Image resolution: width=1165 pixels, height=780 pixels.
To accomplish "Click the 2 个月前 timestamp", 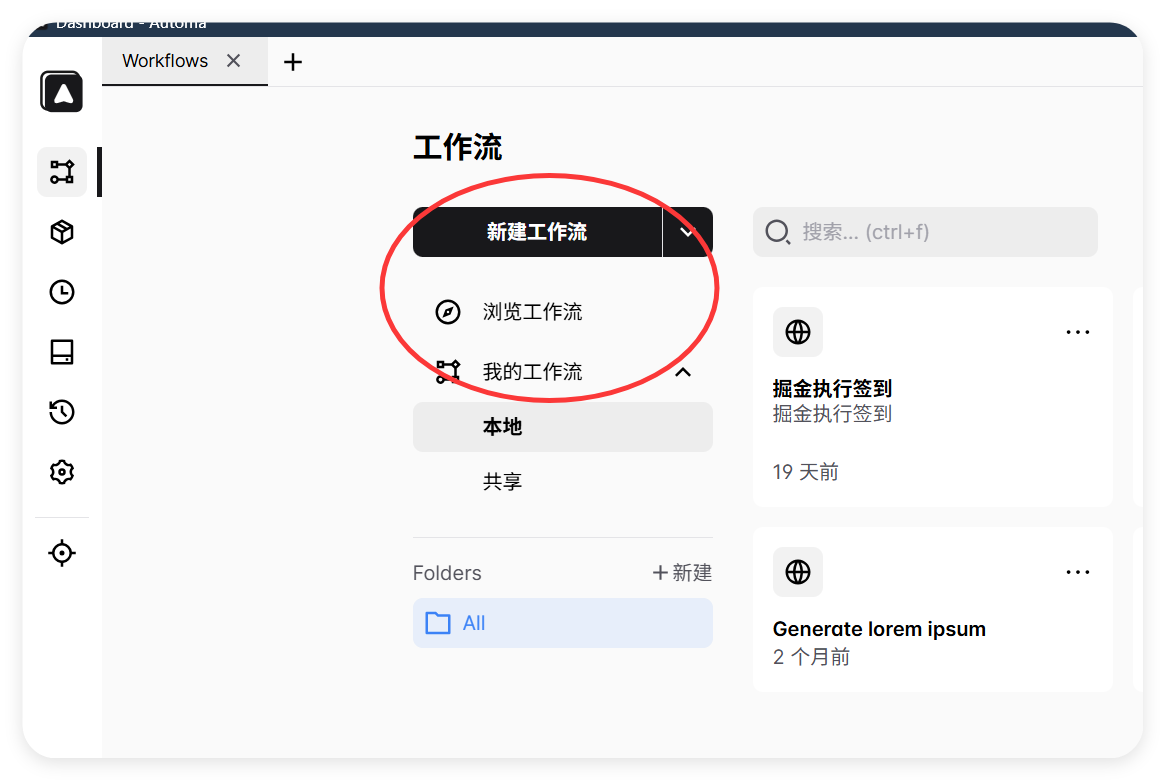I will pyautogui.click(x=811, y=657).
